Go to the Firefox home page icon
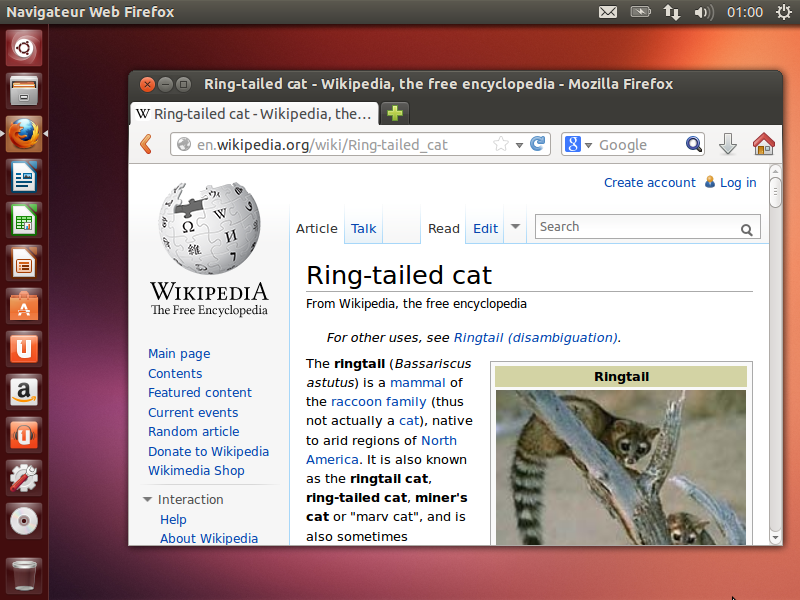Image resolution: width=800 pixels, height=600 pixels. click(x=763, y=144)
